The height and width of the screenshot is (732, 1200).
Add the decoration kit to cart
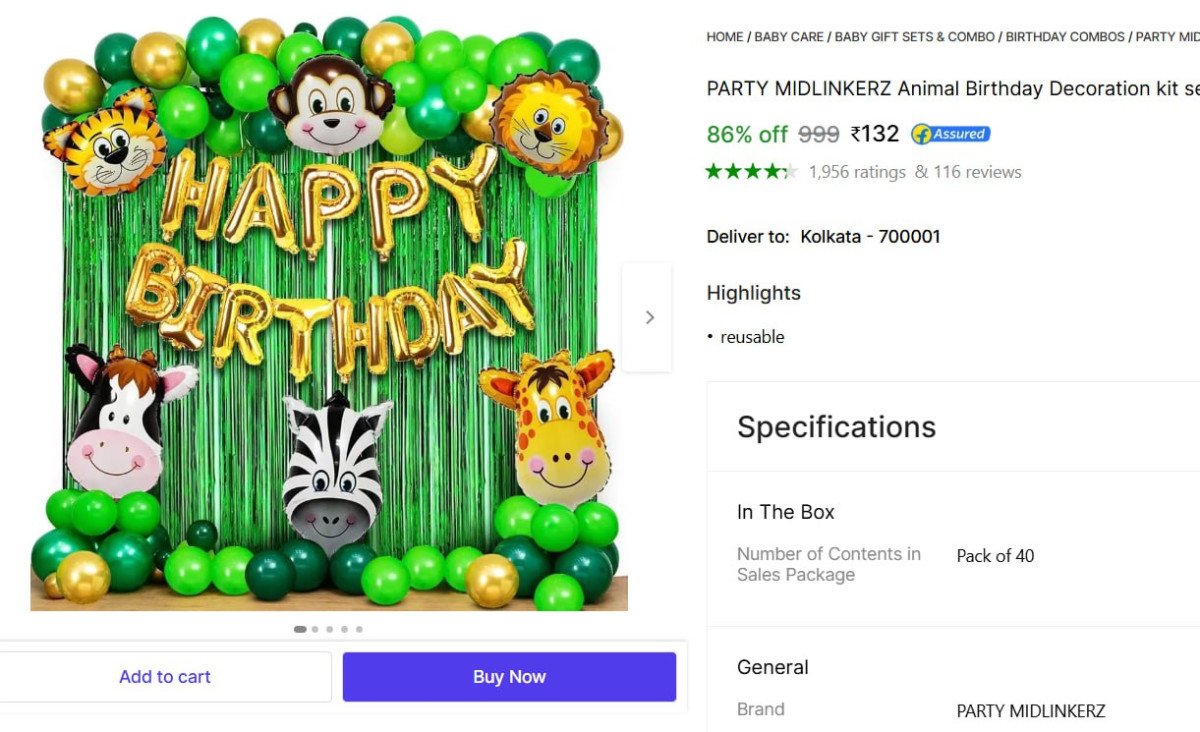[165, 677]
